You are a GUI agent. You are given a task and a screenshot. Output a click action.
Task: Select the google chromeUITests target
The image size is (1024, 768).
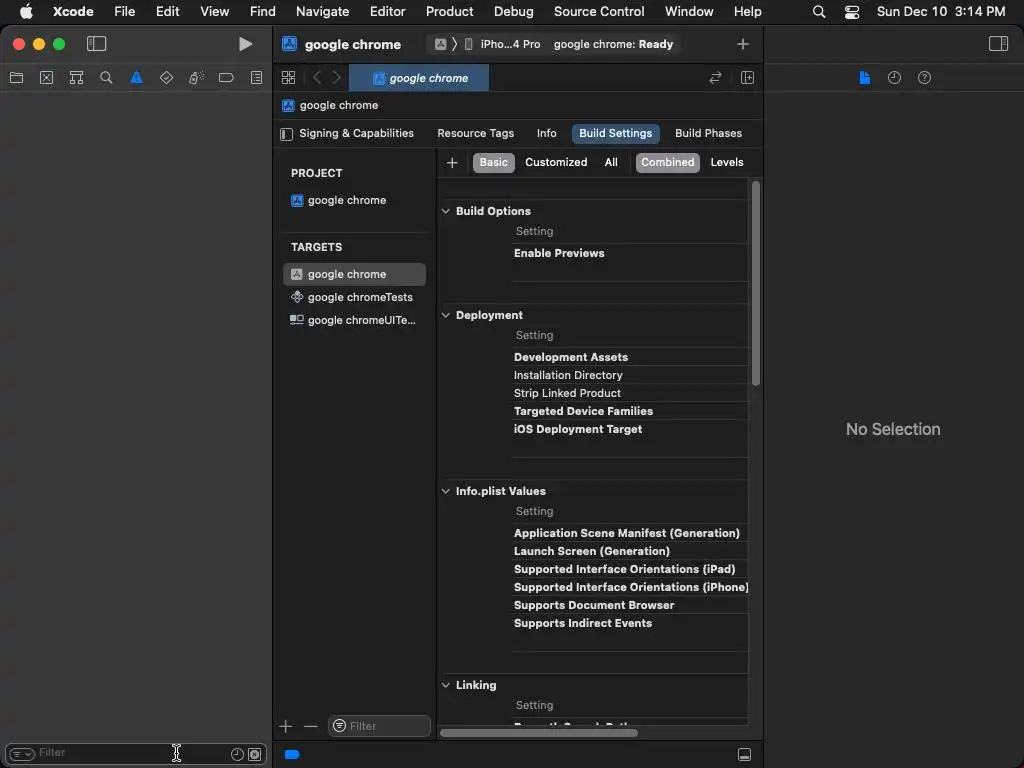(354, 320)
